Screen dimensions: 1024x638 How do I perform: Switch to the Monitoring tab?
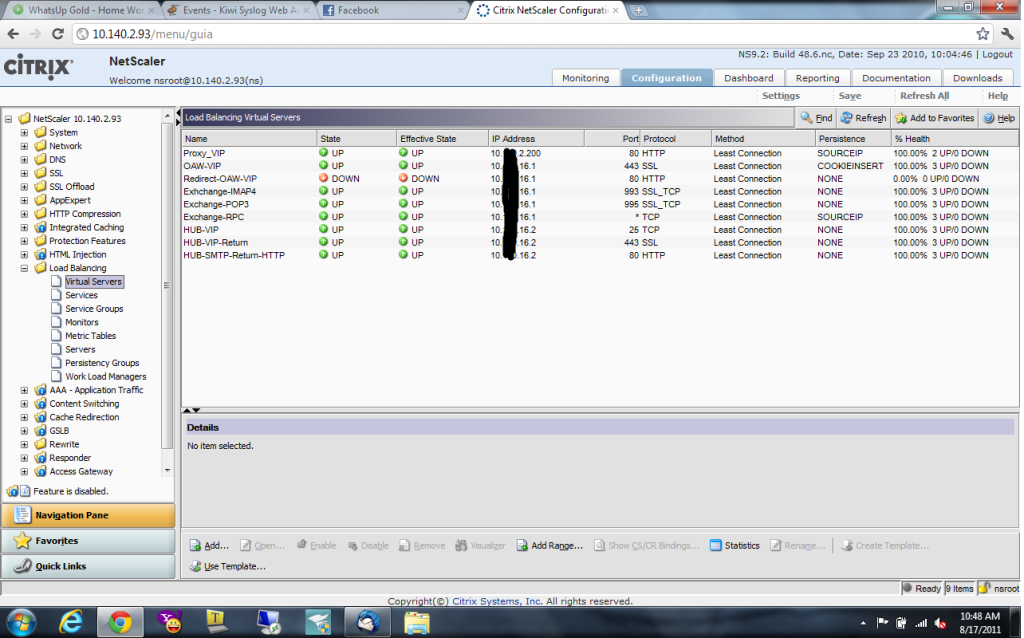tap(585, 78)
